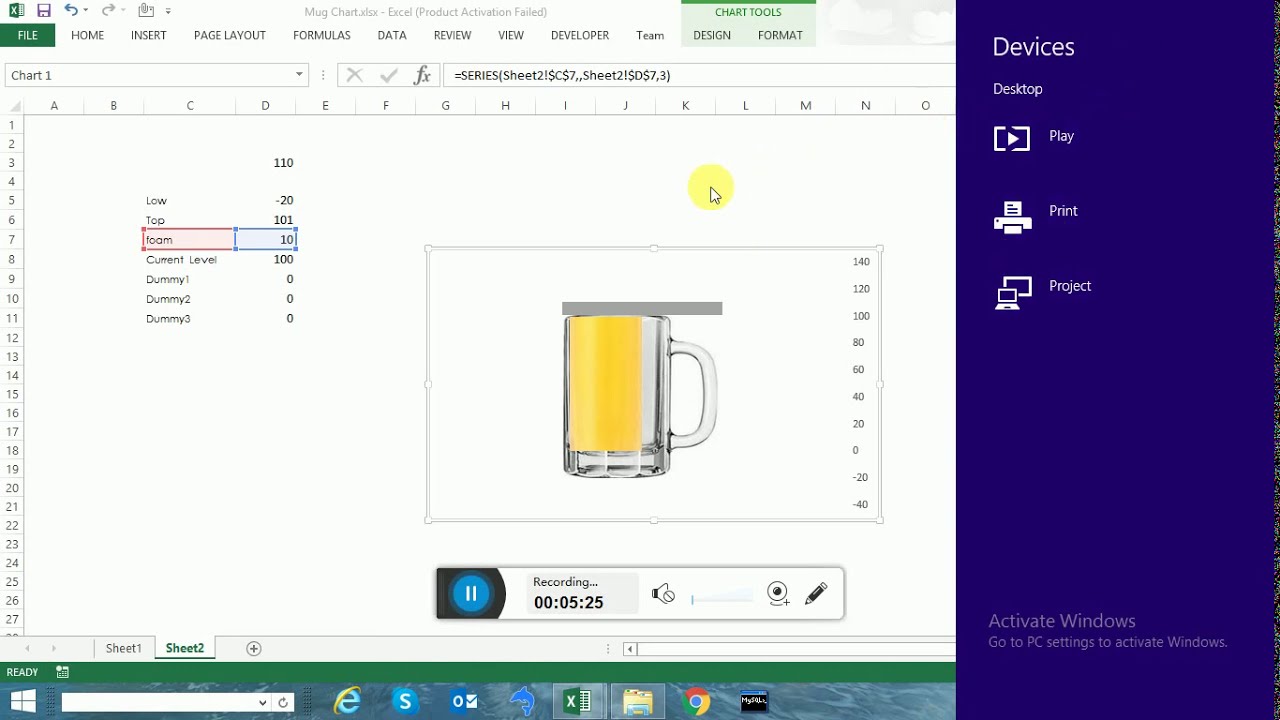Pause the screen recording
The image size is (1280, 720).
pos(470,593)
